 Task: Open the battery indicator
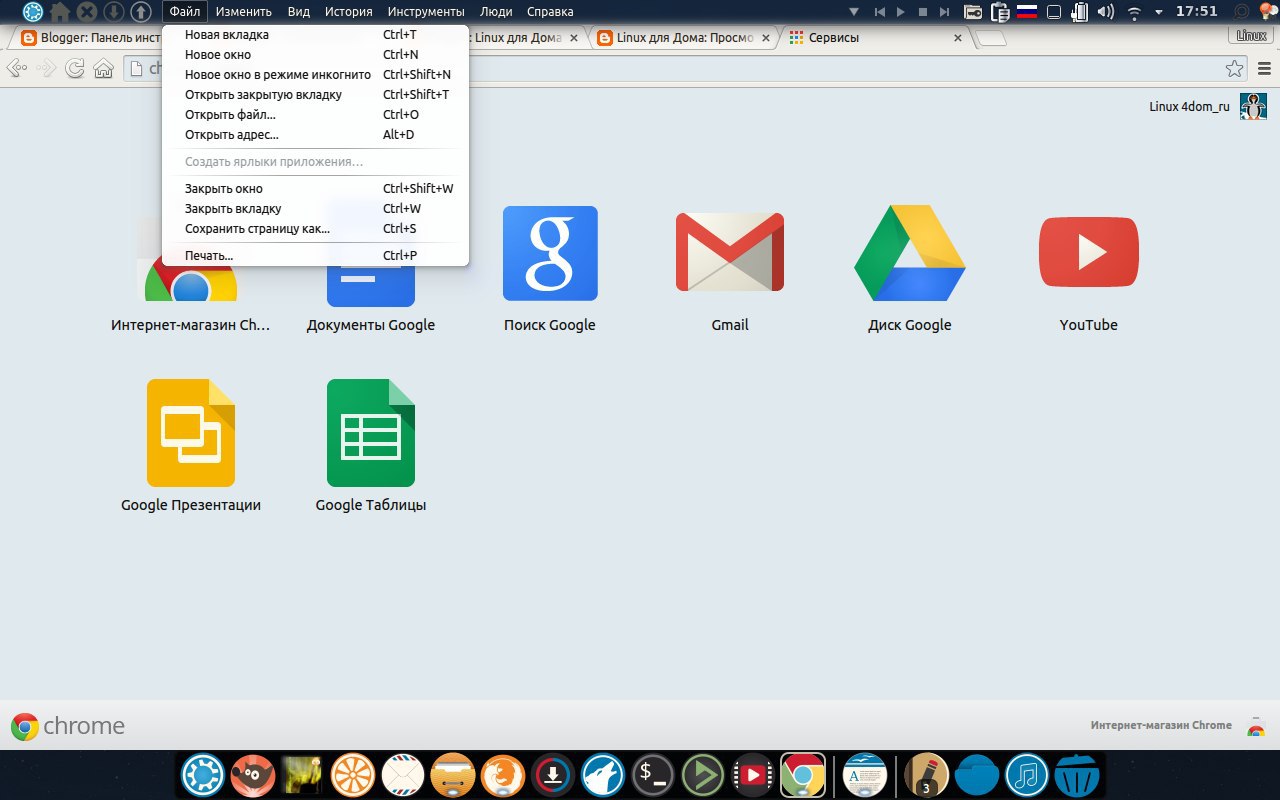pyautogui.click(x=1080, y=12)
